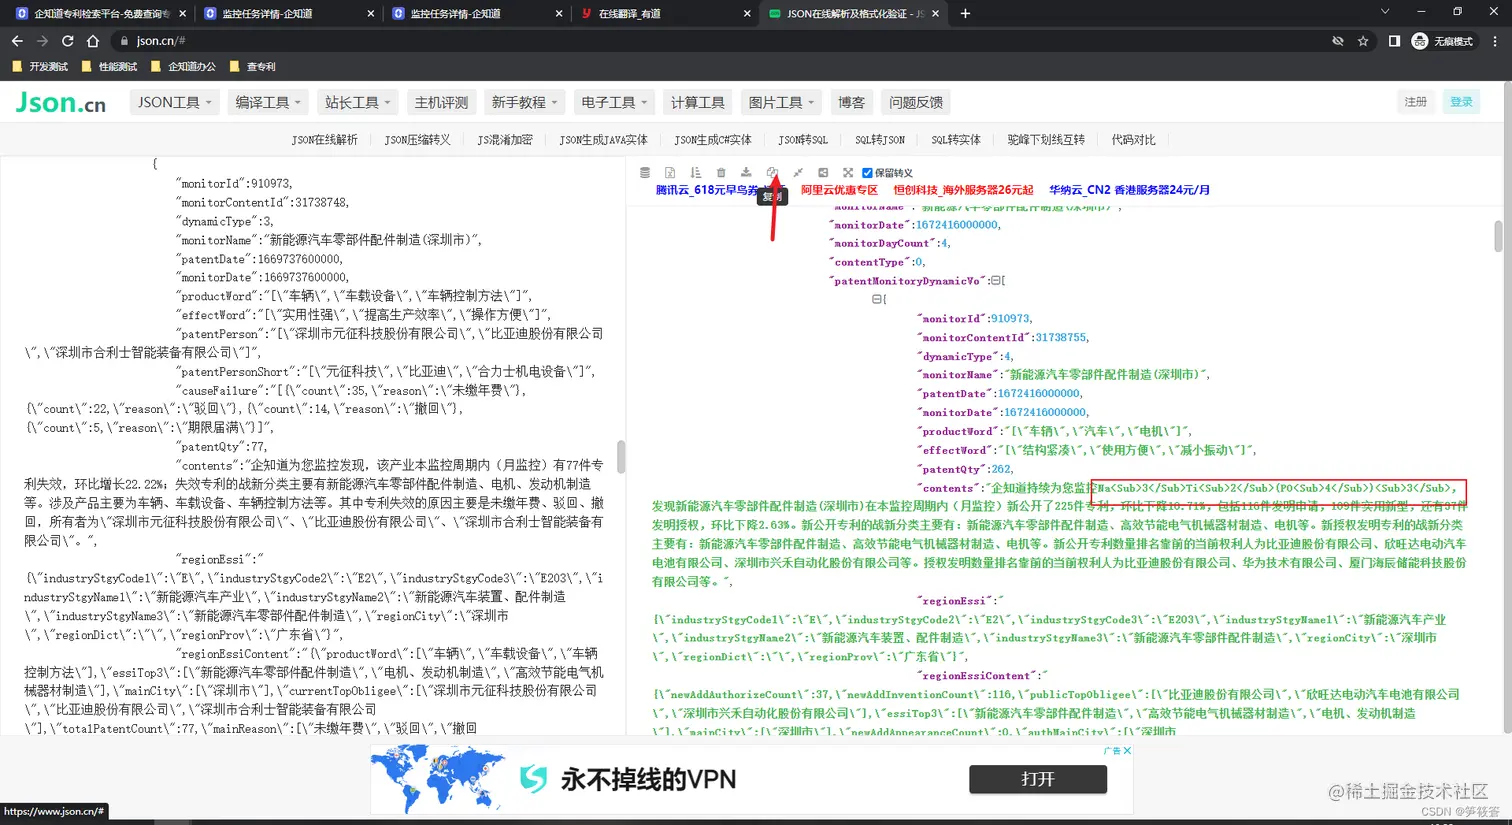Open the 站长工具 dropdown menu
The image size is (1512, 825).
357,102
